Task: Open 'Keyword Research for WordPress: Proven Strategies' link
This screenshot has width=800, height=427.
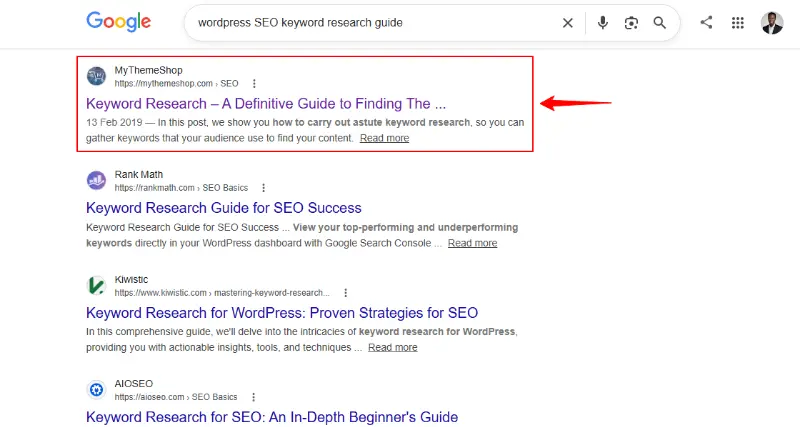Action: [x=282, y=312]
